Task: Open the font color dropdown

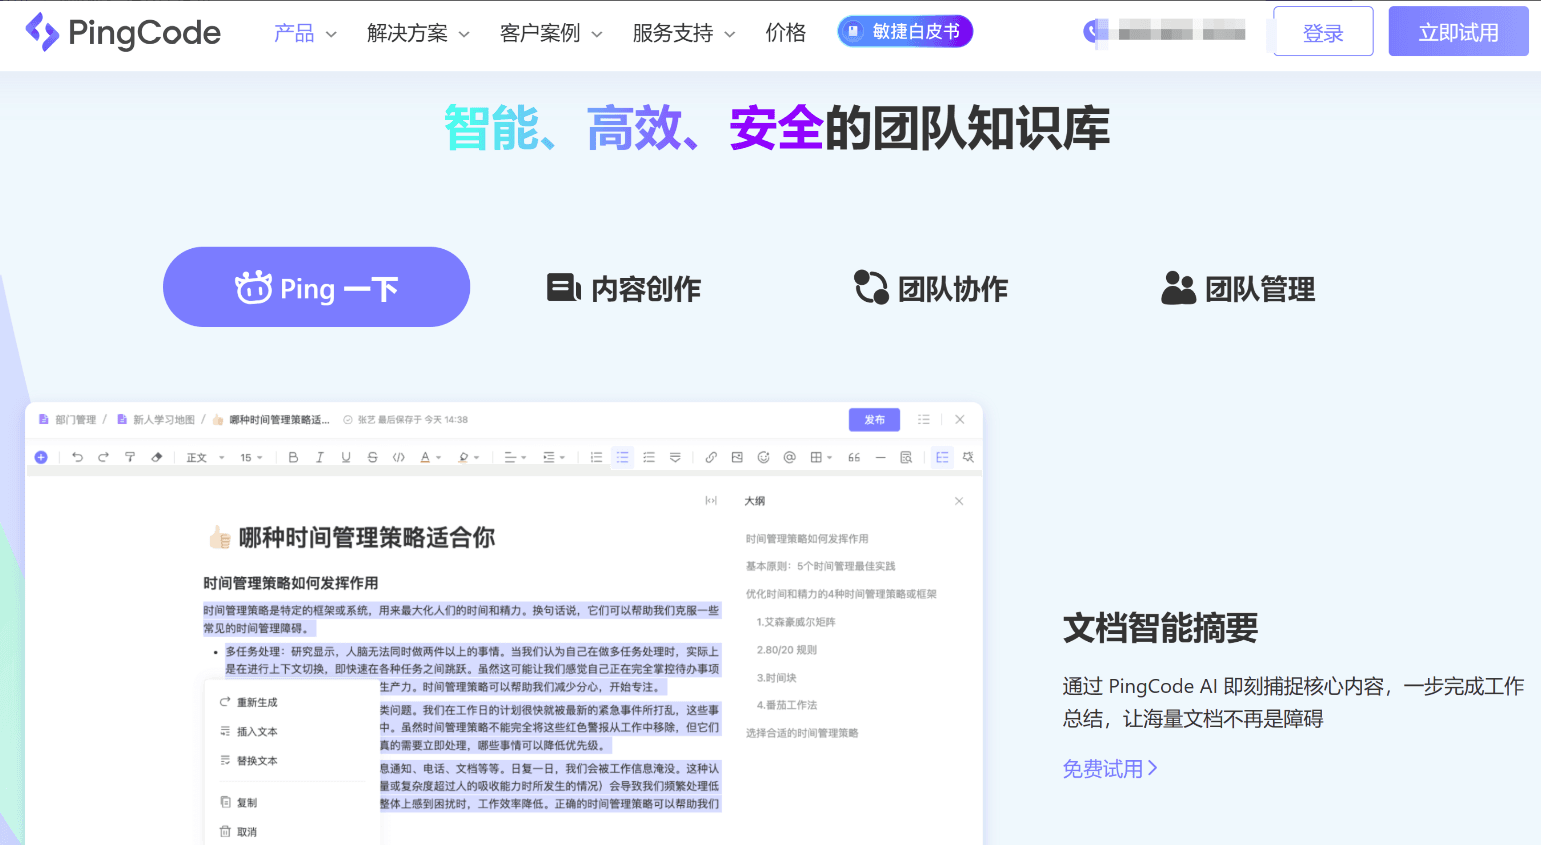Action: [x=430, y=457]
